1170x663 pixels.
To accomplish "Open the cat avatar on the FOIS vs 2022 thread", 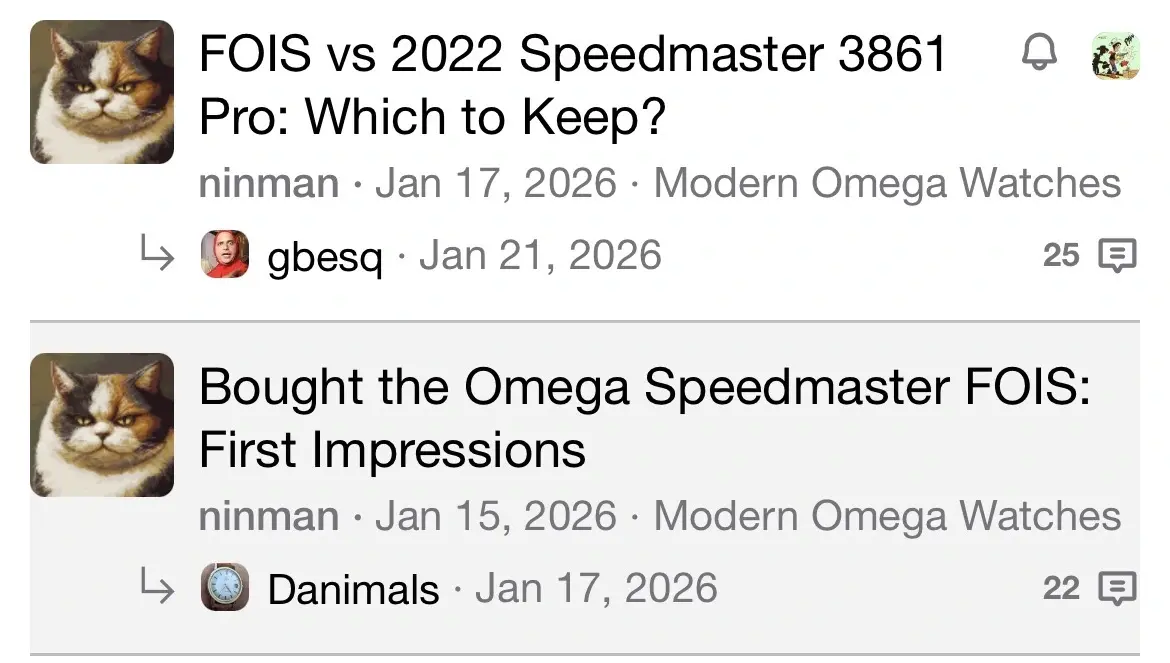I will [102, 92].
